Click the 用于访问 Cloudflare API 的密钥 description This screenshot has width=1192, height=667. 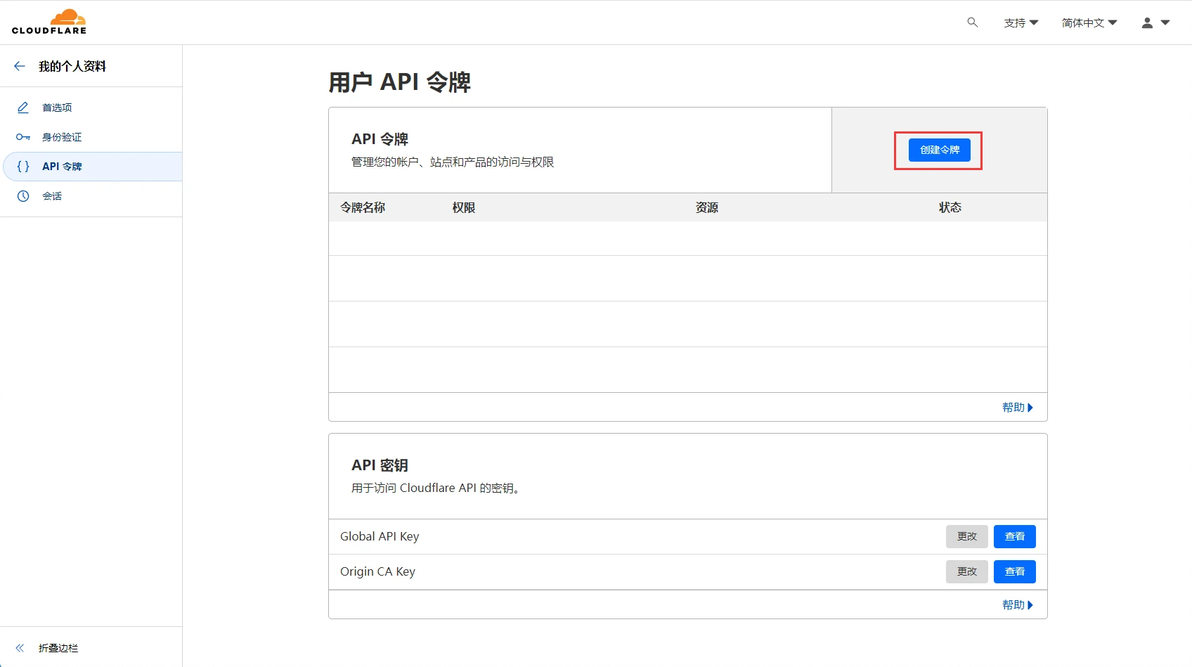coord(436,488)
